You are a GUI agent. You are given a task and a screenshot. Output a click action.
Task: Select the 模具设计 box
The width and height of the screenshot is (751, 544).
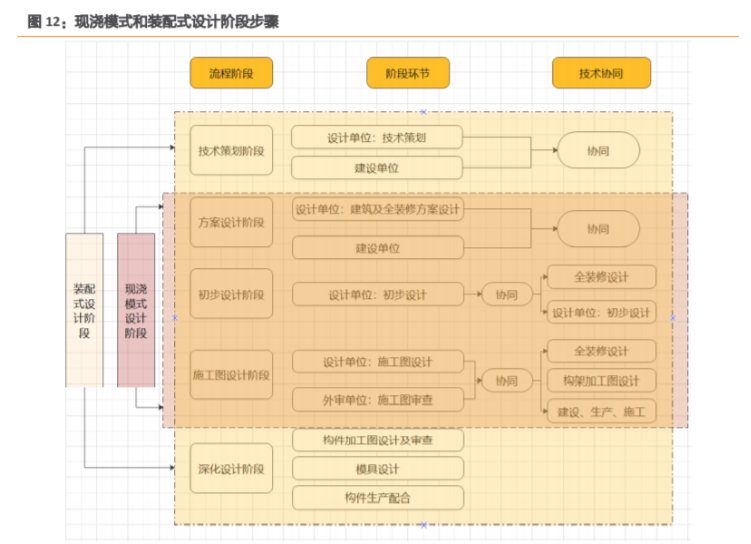tap(377, 469)
